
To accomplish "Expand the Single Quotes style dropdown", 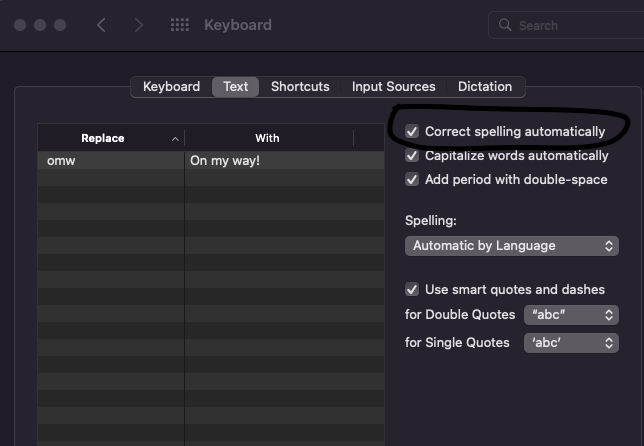I will pyautogui.click(x=571, y=343).
